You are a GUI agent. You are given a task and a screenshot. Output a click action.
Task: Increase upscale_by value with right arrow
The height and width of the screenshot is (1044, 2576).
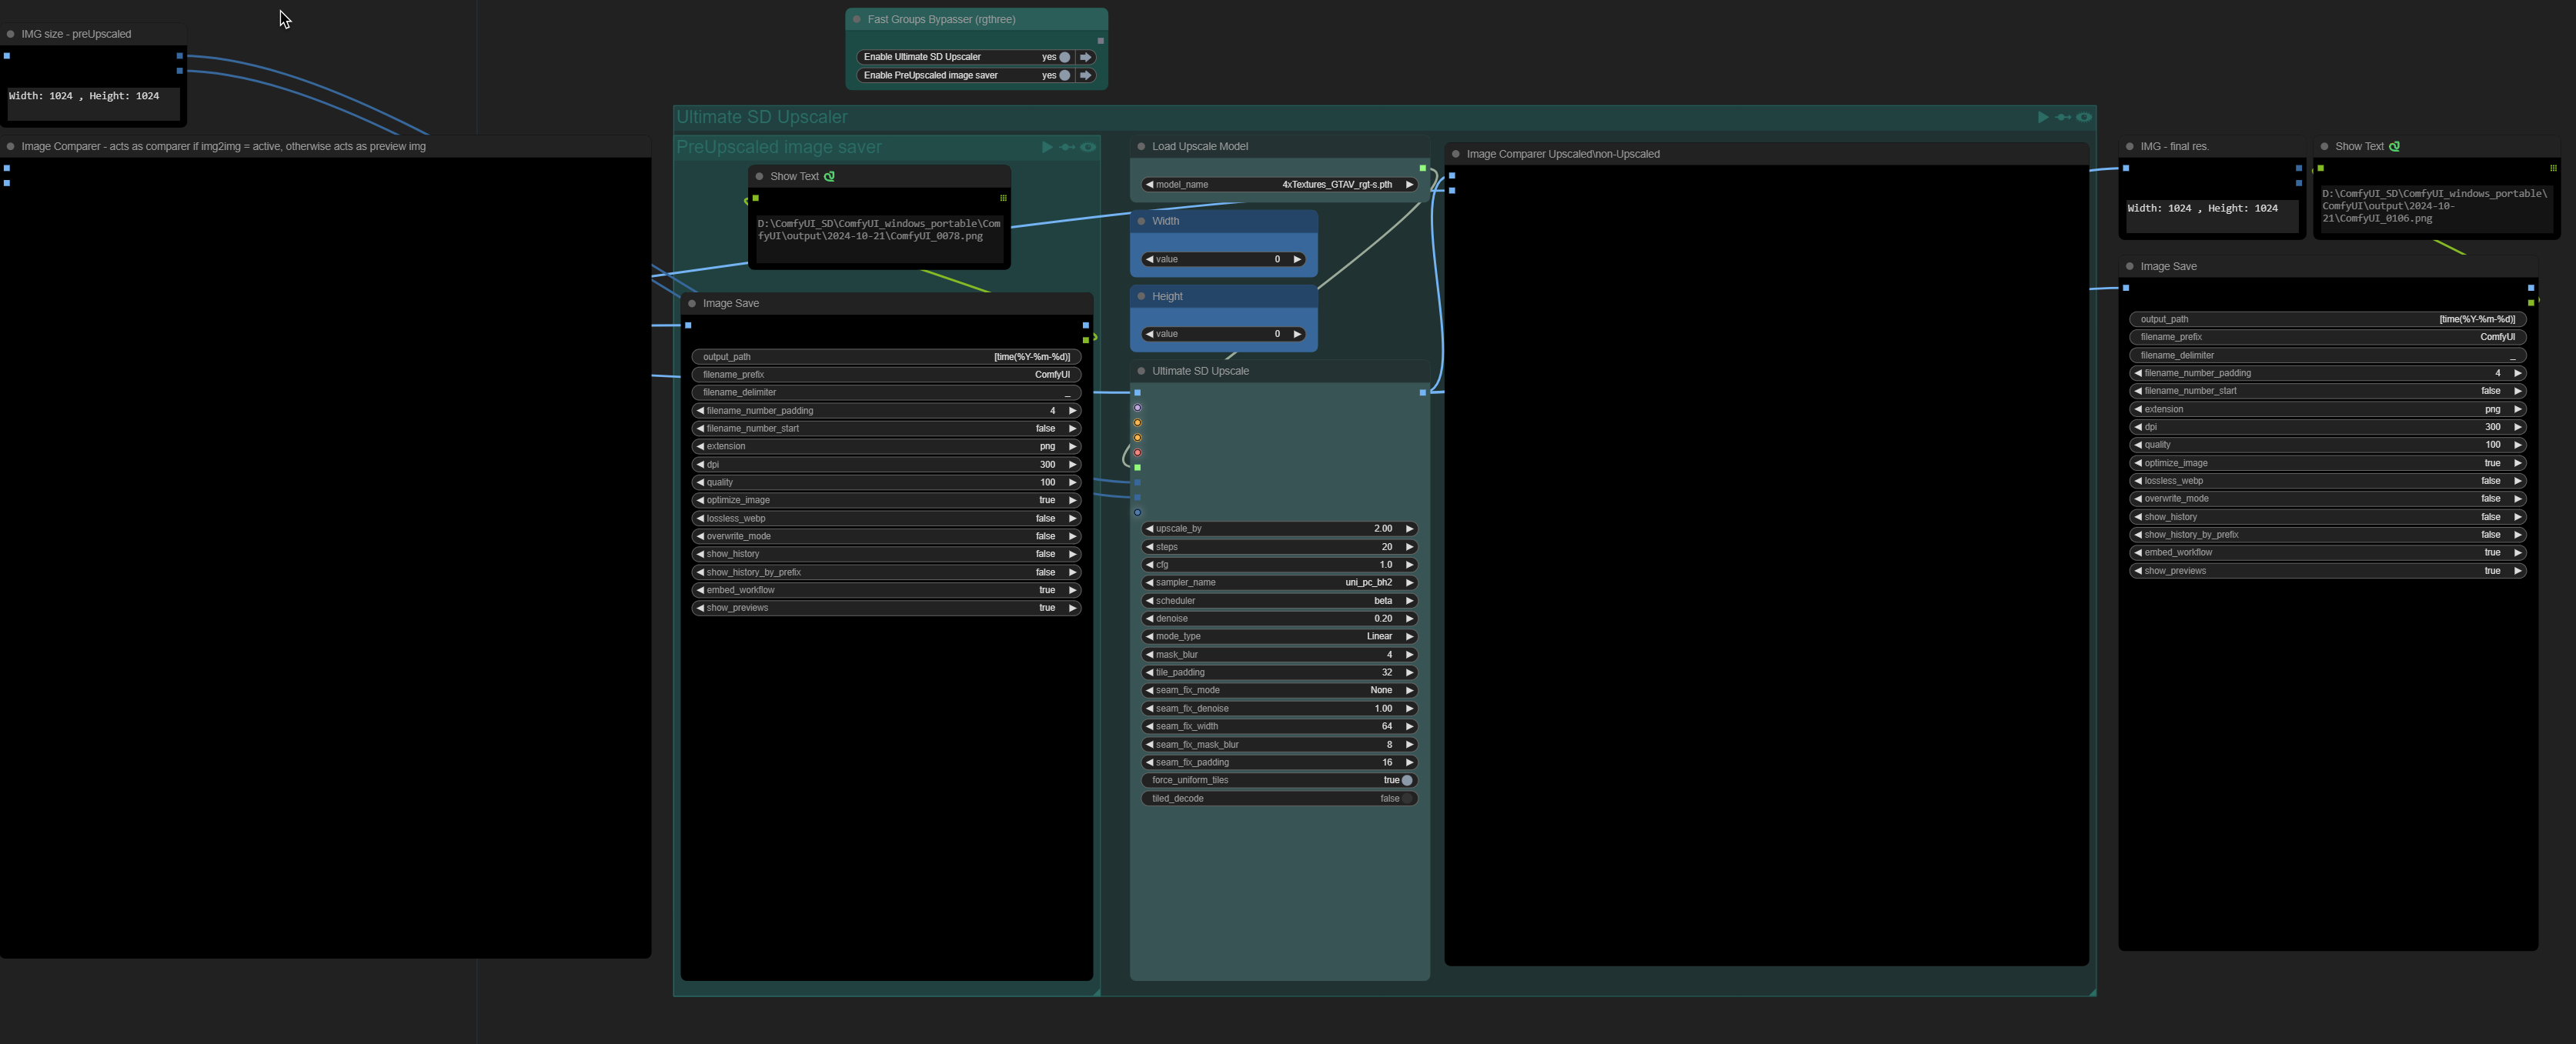1409,528
